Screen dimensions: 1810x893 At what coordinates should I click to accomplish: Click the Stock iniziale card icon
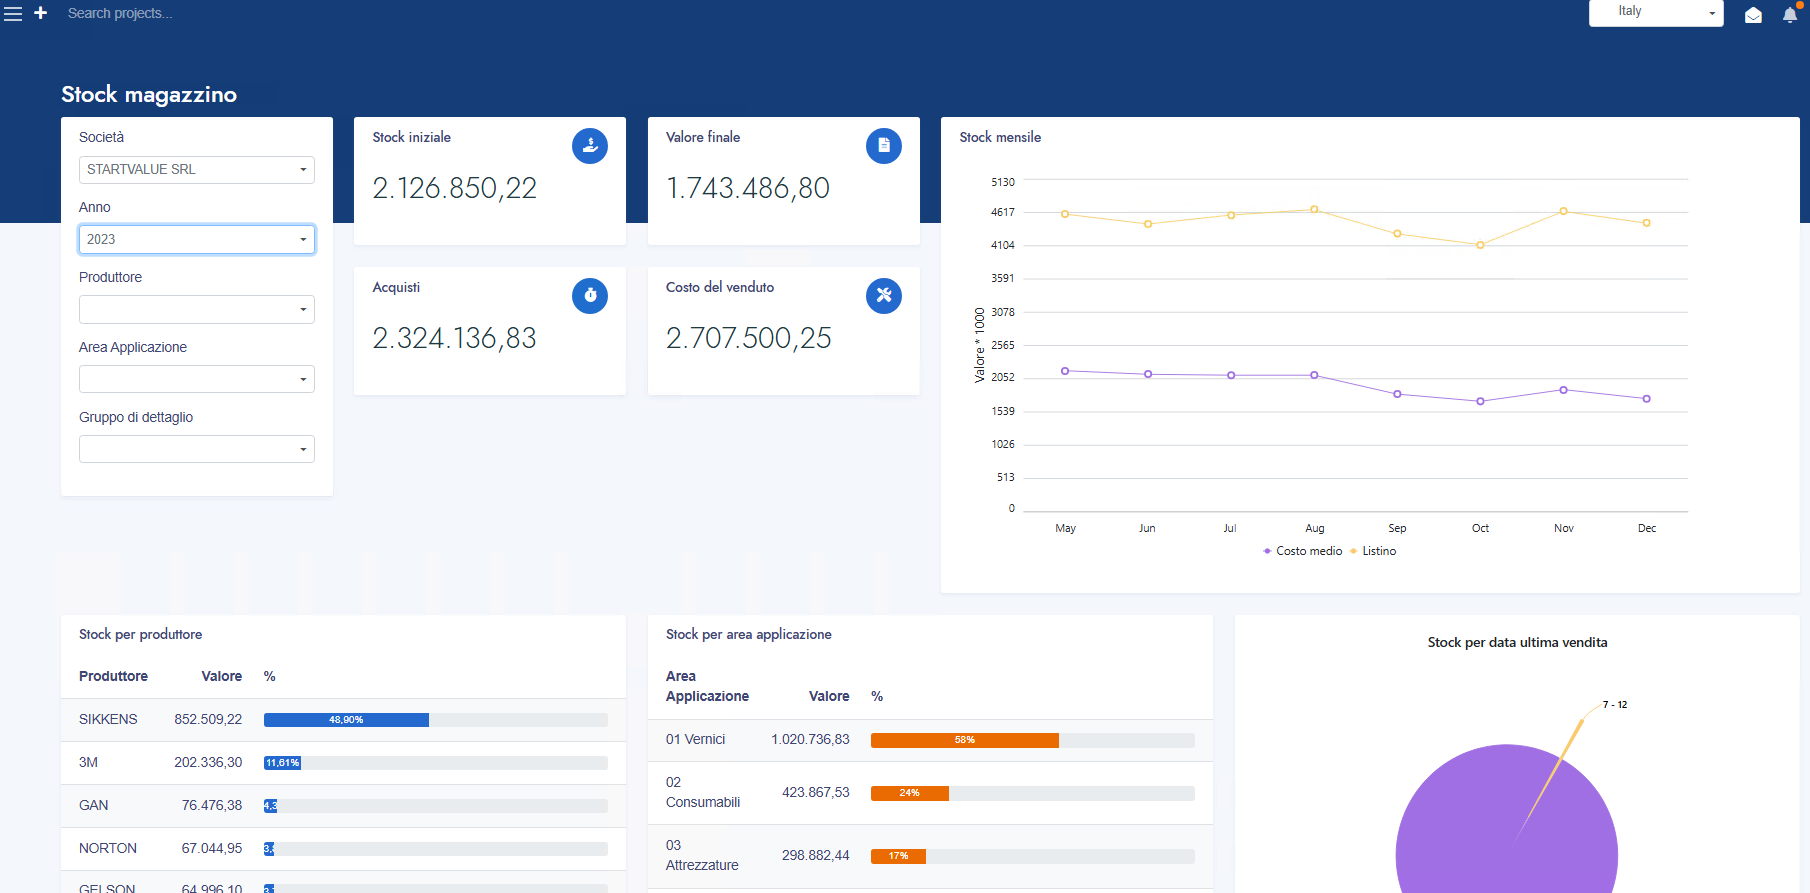pyautogui.click(x=589, y=146)
